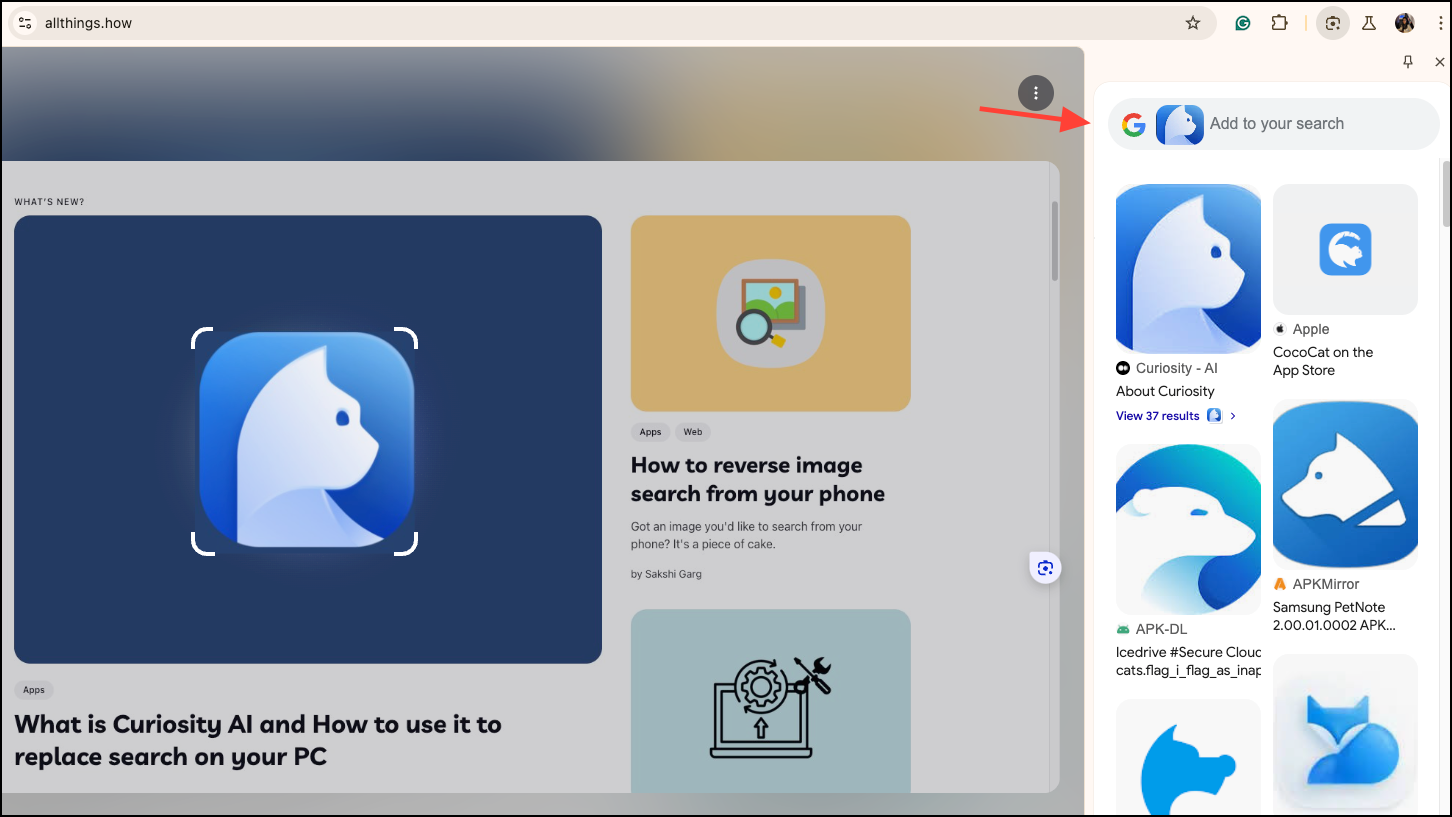
Task: Open the Samsung PetNote dog result image
Action: pyautogui.click(x=1345, y=484)
